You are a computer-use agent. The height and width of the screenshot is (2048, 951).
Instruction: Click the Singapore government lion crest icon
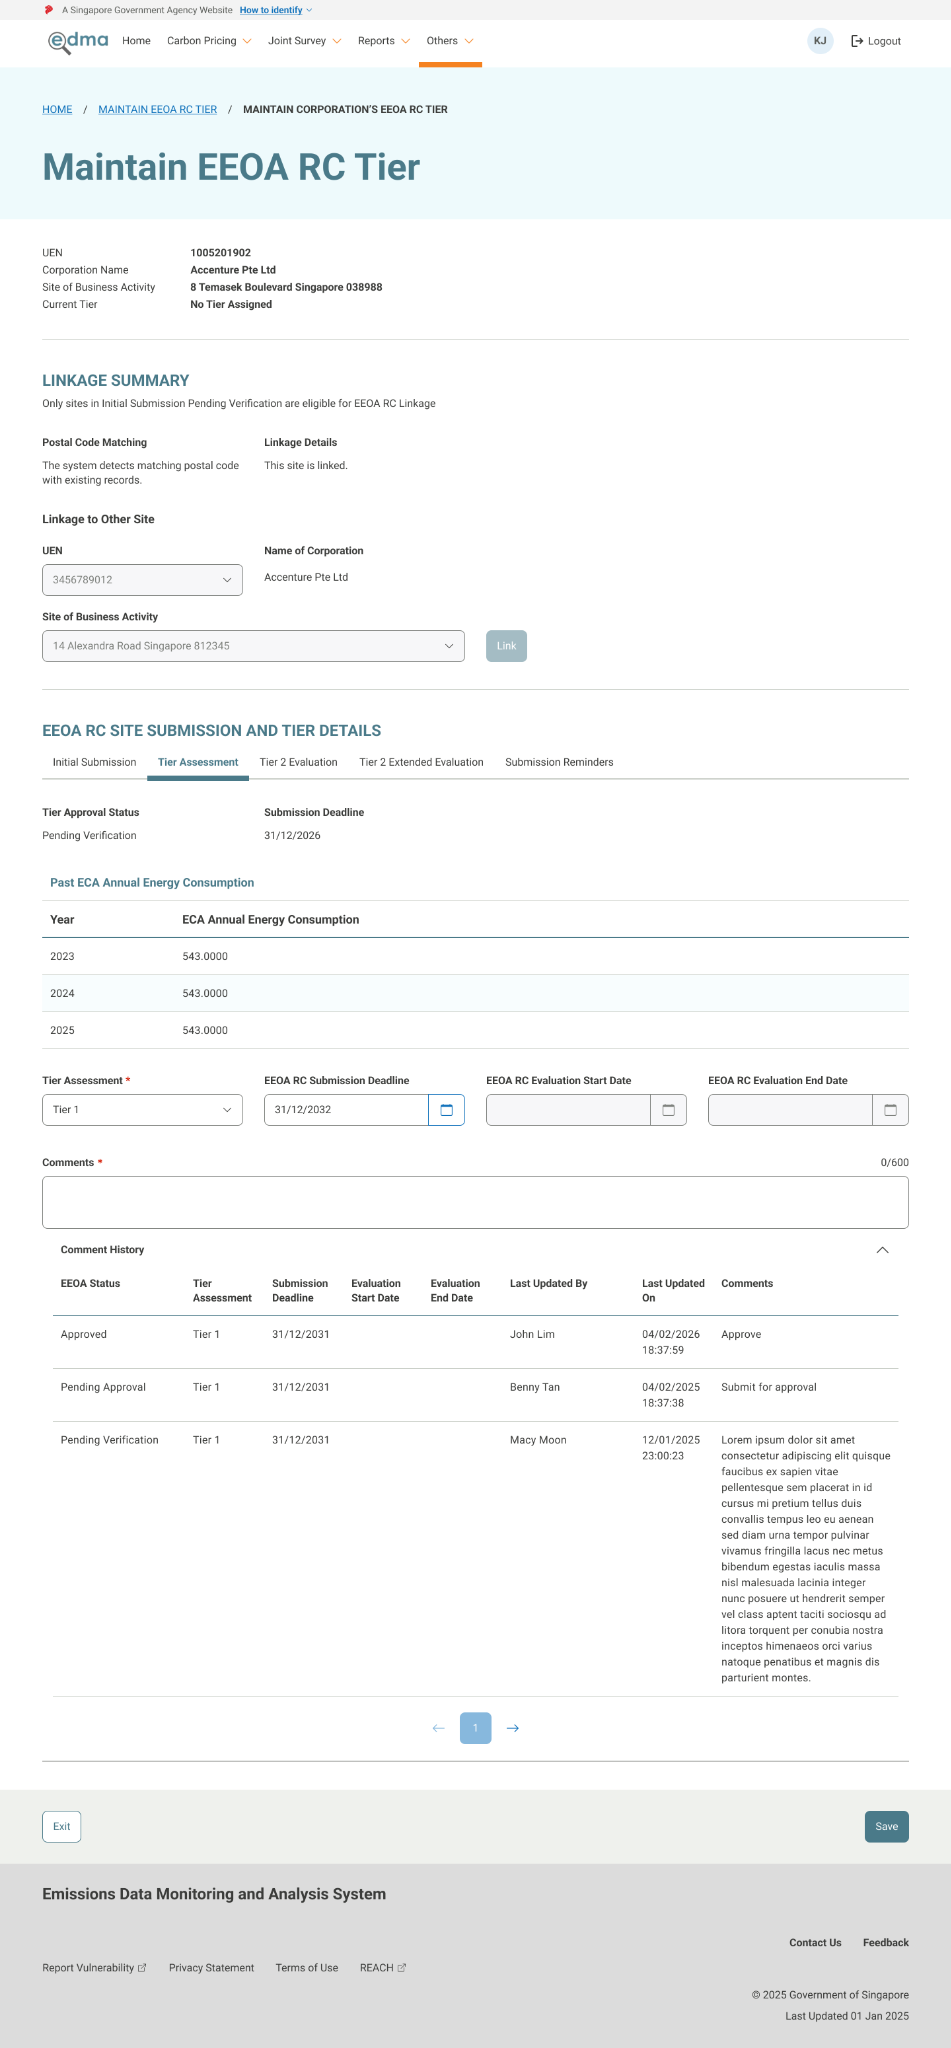49,10
